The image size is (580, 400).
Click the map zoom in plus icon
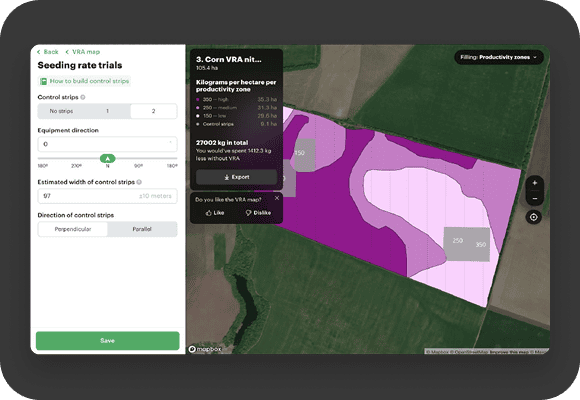click(535, 183)
